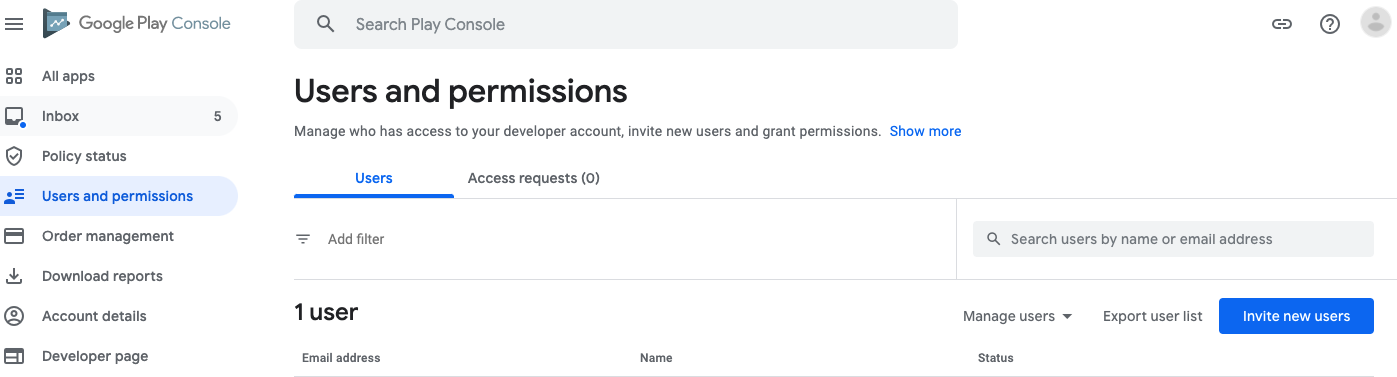
Task: Copy link using the chain icon
Action: [1282, 24]
